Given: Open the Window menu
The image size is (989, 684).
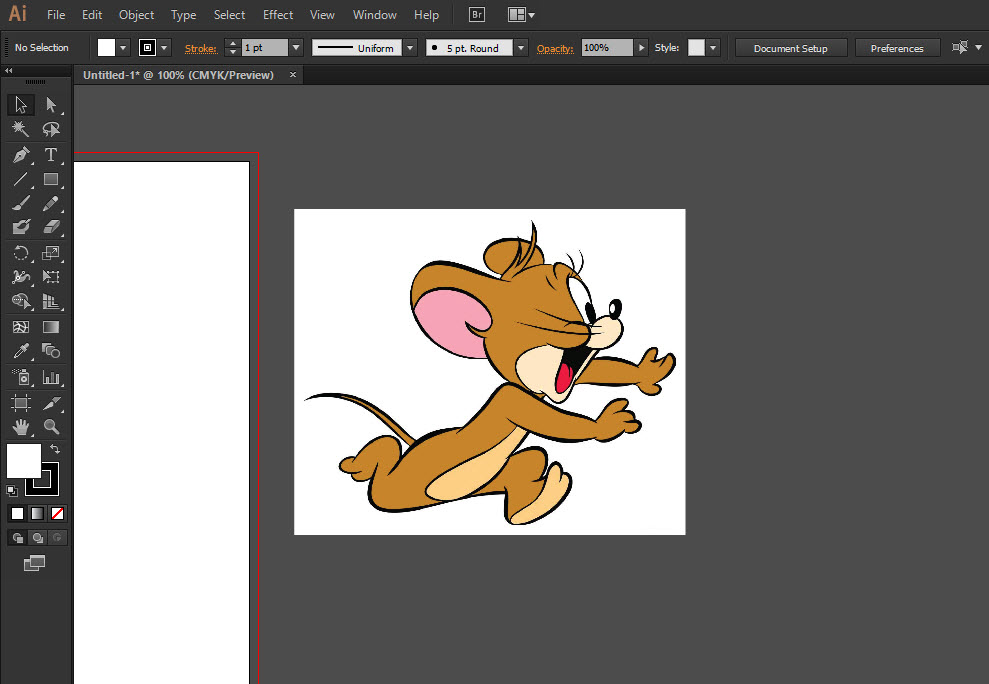Looking at the screenshot, I should (375, 15).
